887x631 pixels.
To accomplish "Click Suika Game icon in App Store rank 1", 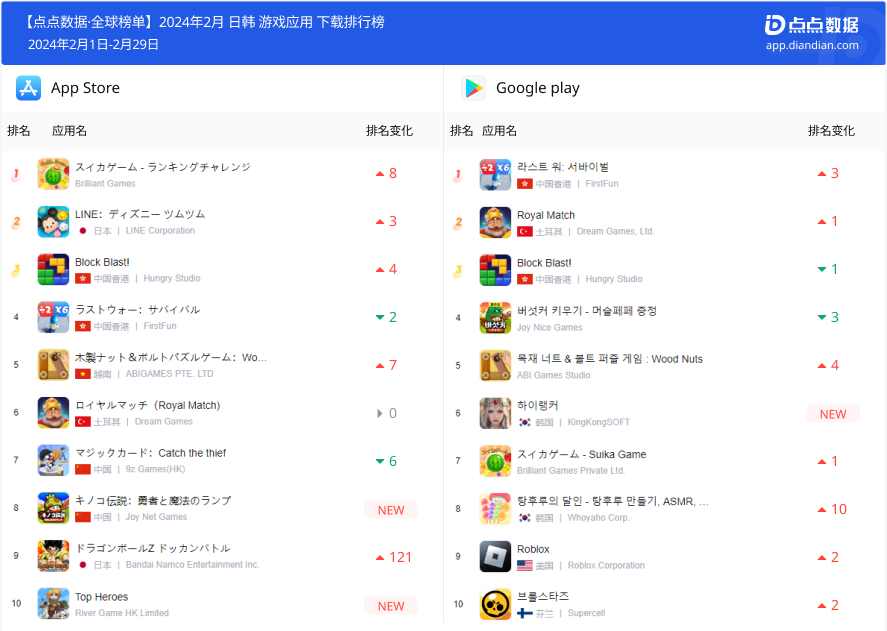I will [53, 174].
